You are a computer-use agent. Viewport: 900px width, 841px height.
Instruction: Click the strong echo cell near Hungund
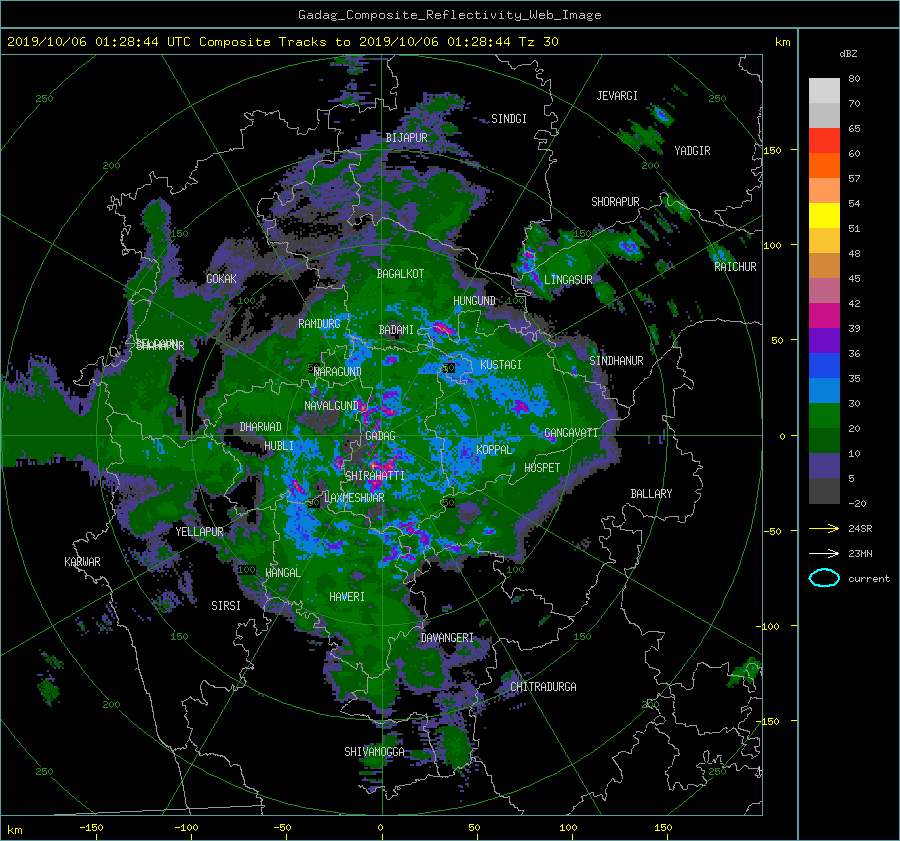click(443, 330)
